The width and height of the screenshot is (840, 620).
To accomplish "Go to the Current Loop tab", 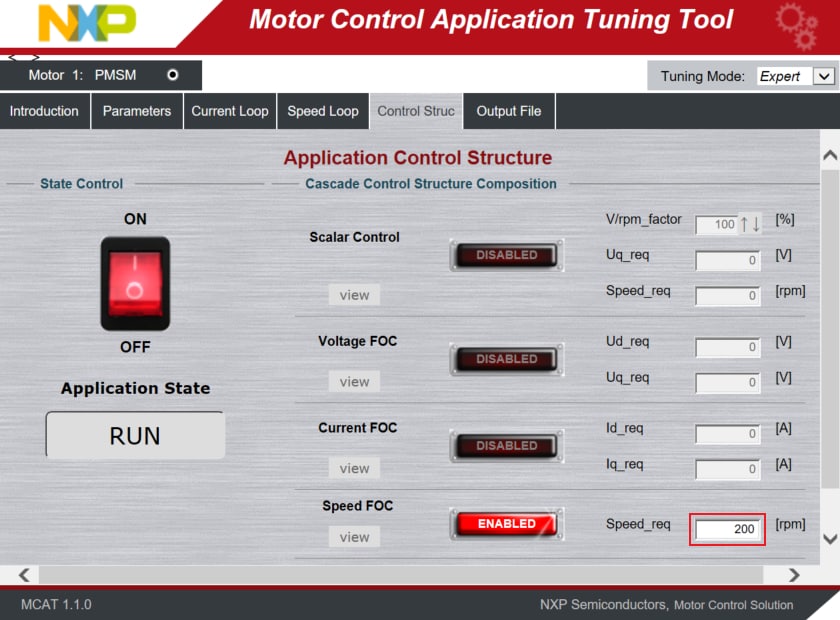I will click(230, 111).
